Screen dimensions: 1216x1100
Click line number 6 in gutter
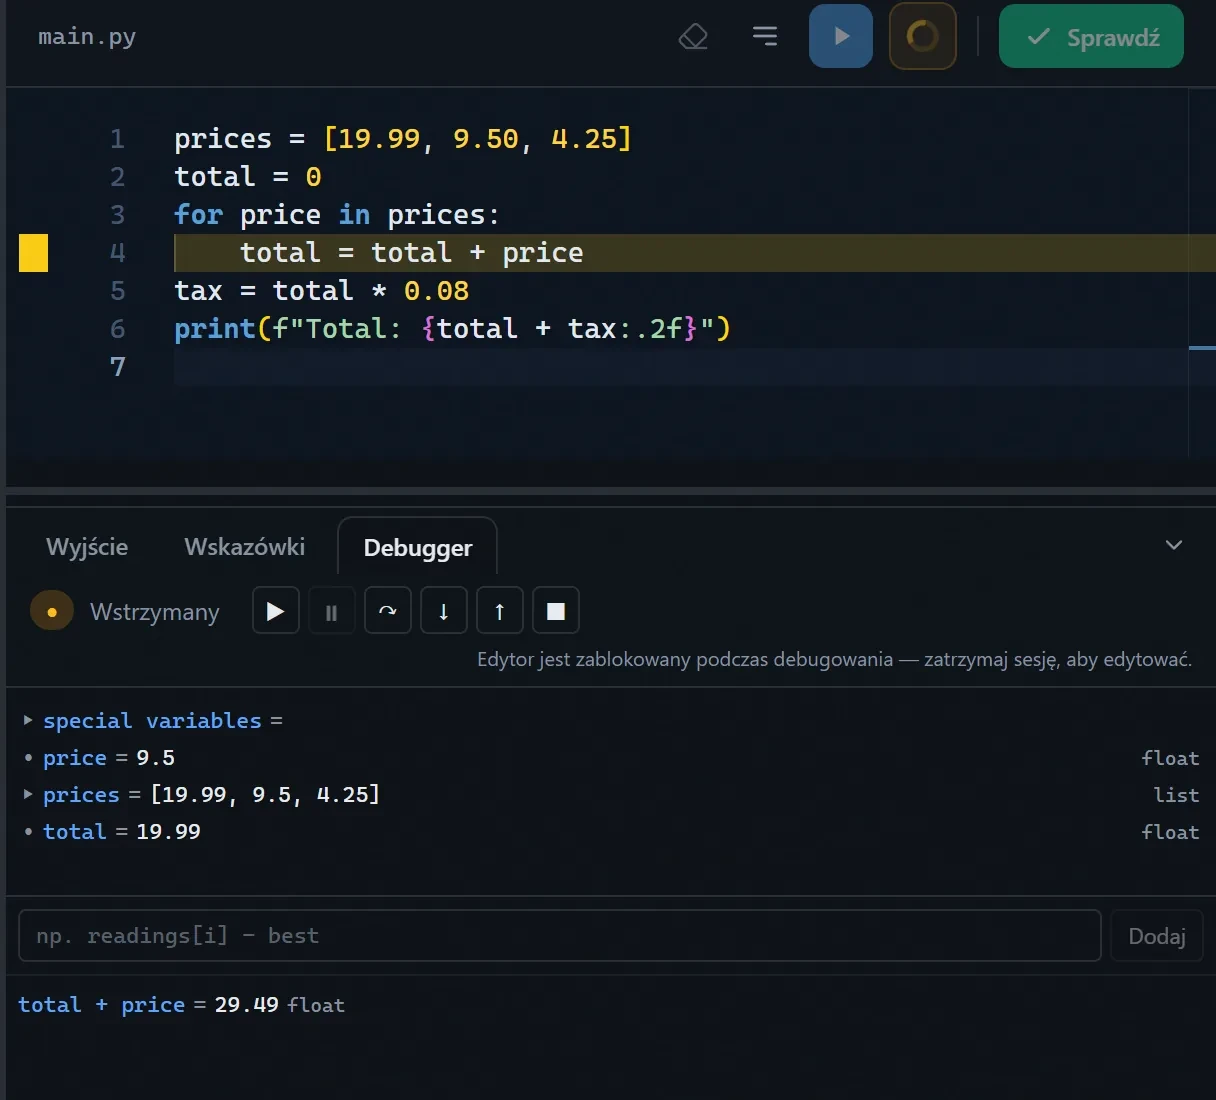(118, 329)
